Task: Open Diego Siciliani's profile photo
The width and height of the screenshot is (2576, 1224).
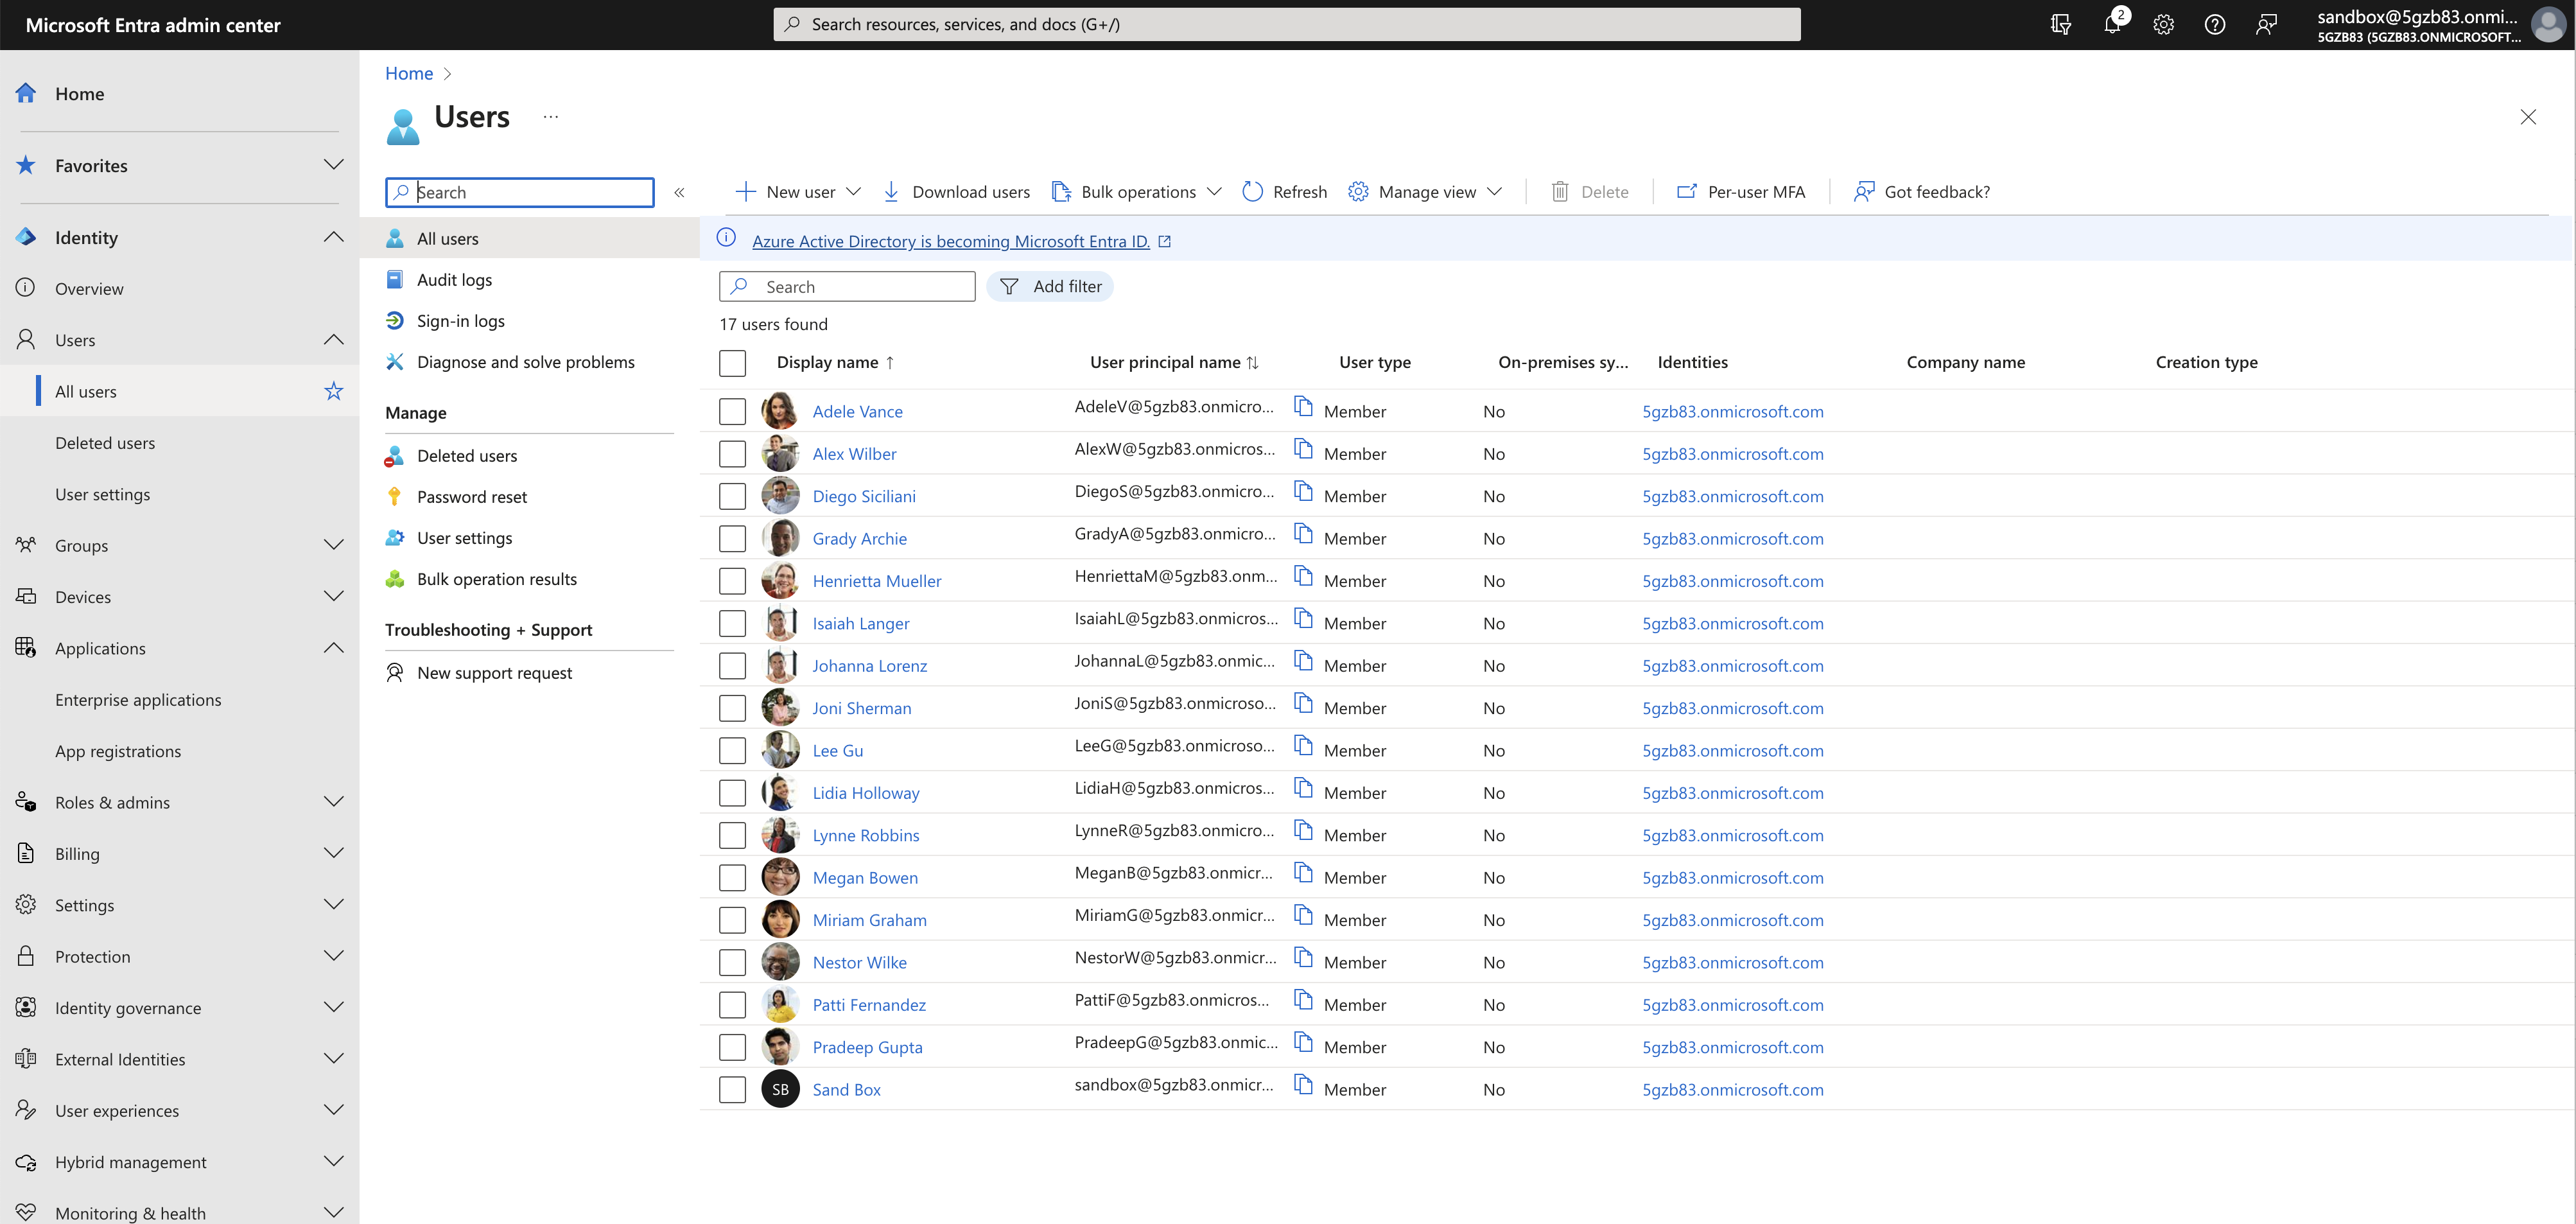Action: click(780, 496)
